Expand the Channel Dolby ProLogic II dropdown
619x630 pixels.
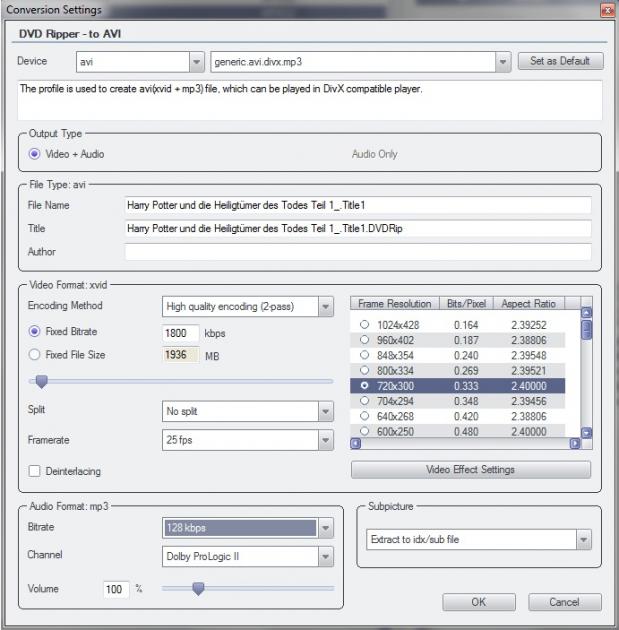325,556
